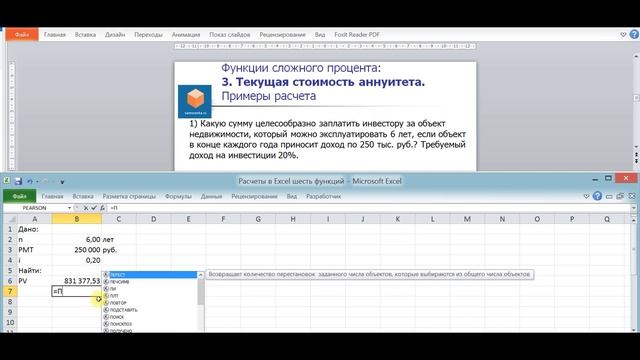The width and height of the screenshot is (640, 360).
Task: Select ПЕЧСИМВ in the function autocomplete list
Action: 150,282
